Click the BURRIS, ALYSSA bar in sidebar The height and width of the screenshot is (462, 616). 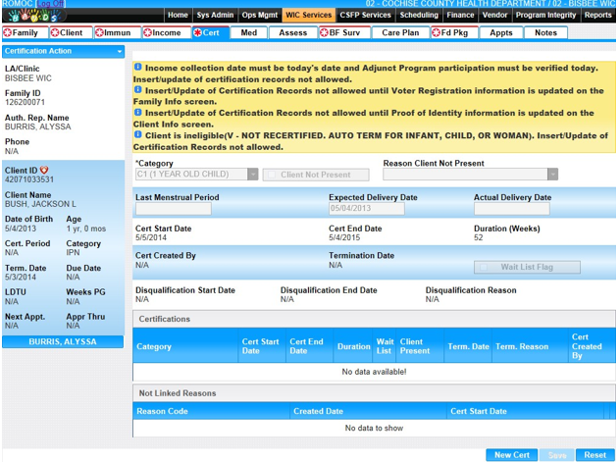63,341
